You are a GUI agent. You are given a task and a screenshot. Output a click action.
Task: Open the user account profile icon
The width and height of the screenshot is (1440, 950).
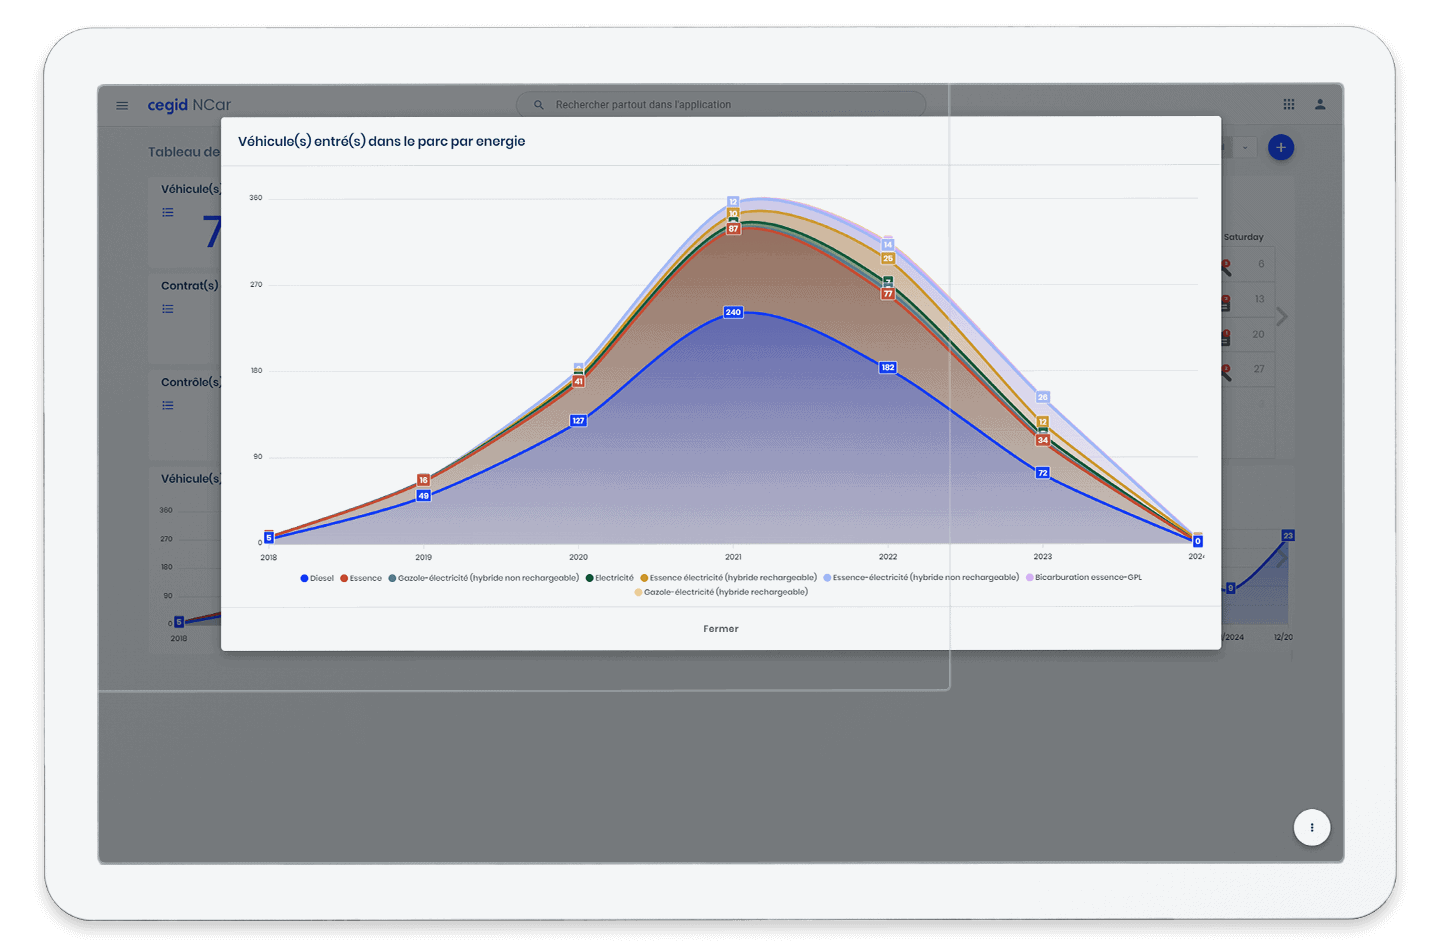(1320, 104)
